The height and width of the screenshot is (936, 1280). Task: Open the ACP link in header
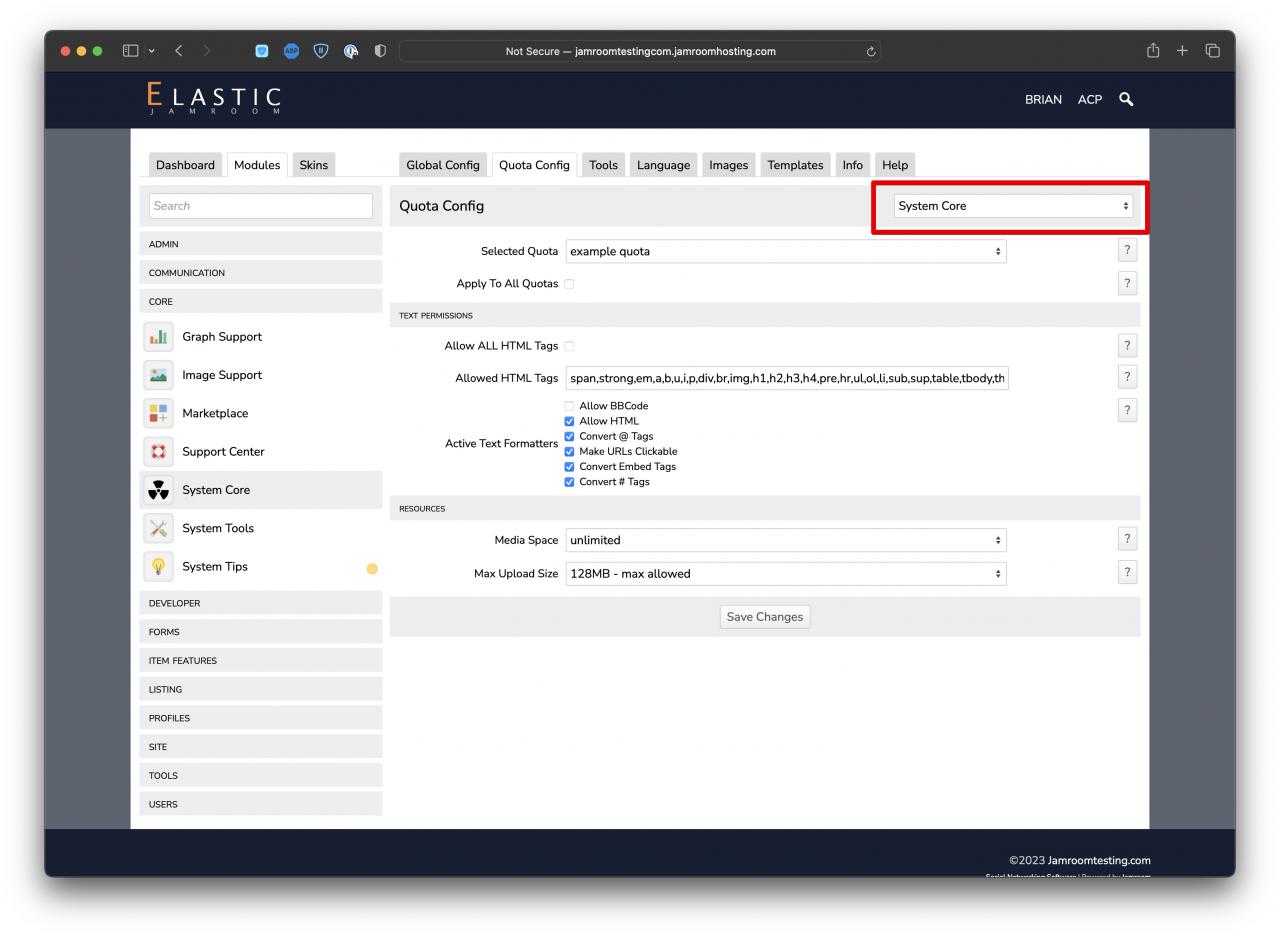1089,99
